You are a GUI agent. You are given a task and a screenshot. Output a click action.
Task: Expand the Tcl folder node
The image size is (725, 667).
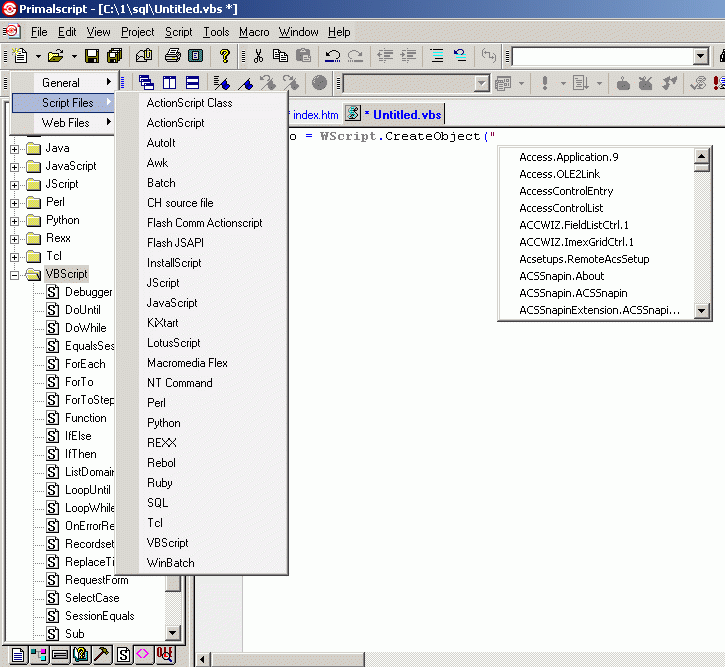coord(14,257)
